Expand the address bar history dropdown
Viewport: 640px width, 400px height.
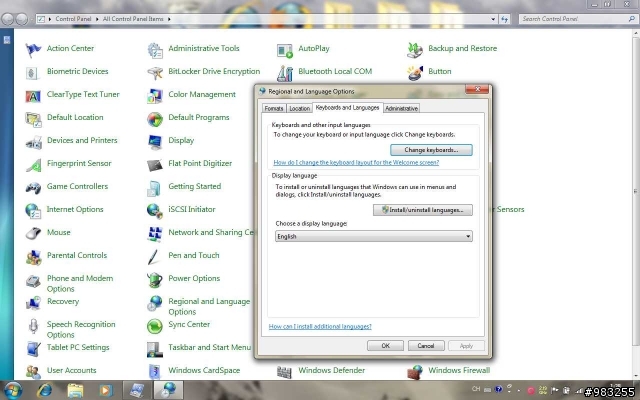pyautogui.click(x=493, y=19)
